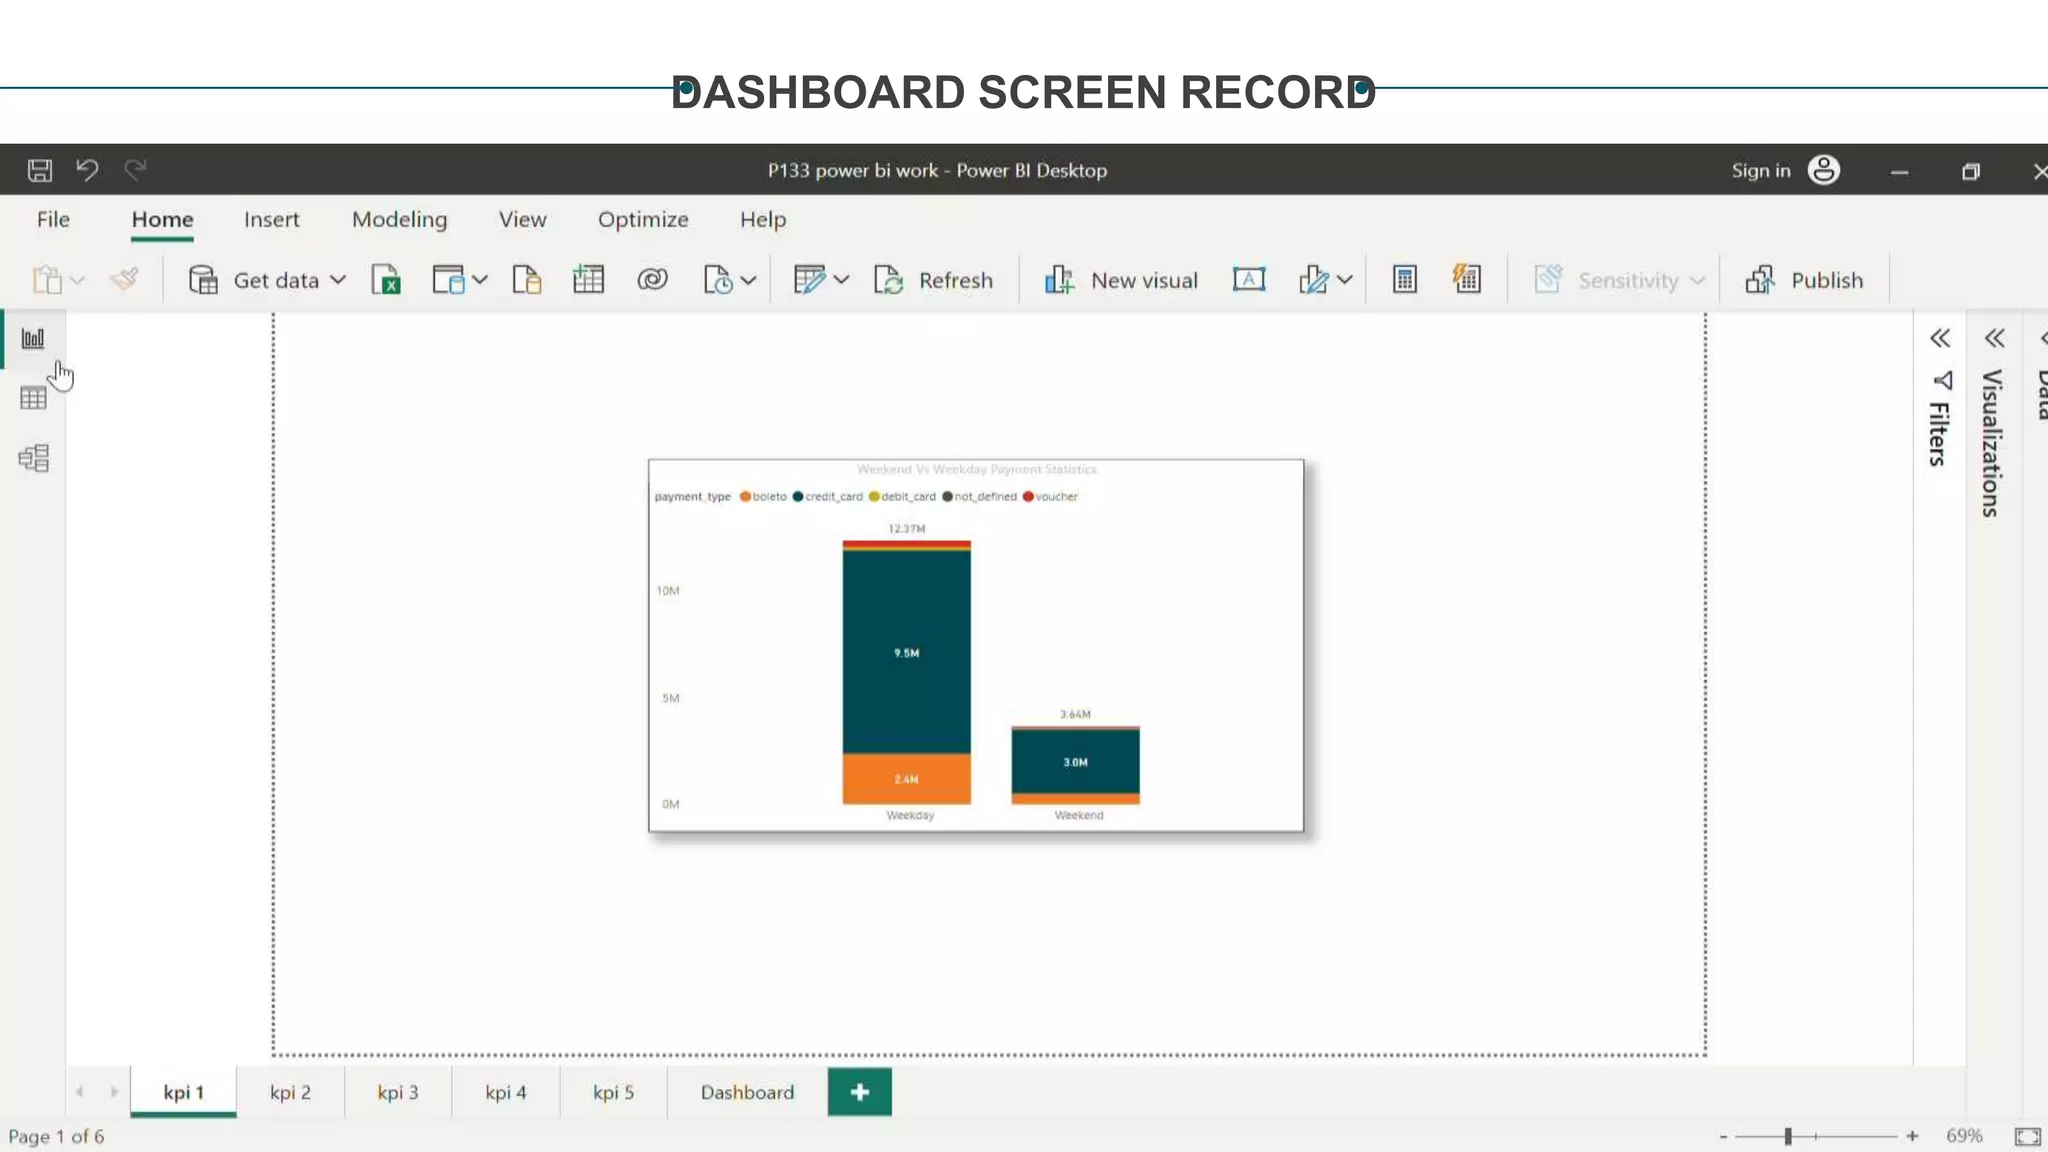Open the Transform data dropdown arrow

[841, 280]
